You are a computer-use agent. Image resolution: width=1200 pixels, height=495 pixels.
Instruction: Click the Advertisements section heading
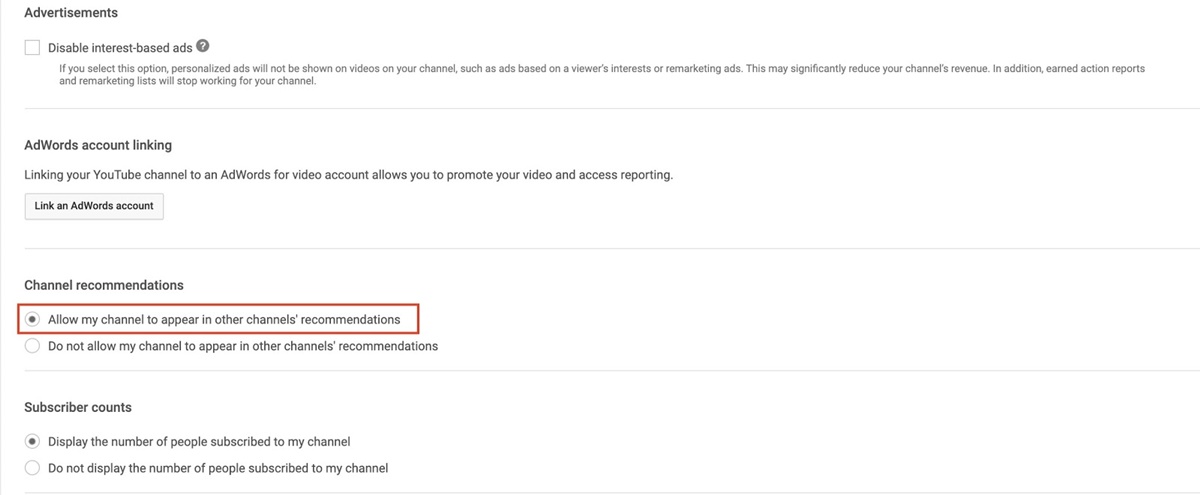(x=71, y=13)
